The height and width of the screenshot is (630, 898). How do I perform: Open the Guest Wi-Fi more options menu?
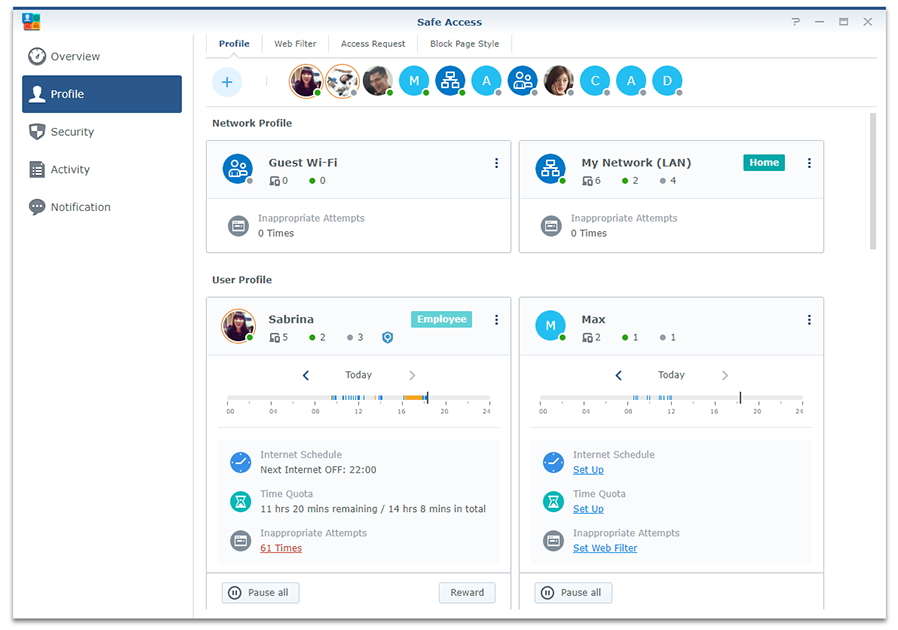point(496,163)
